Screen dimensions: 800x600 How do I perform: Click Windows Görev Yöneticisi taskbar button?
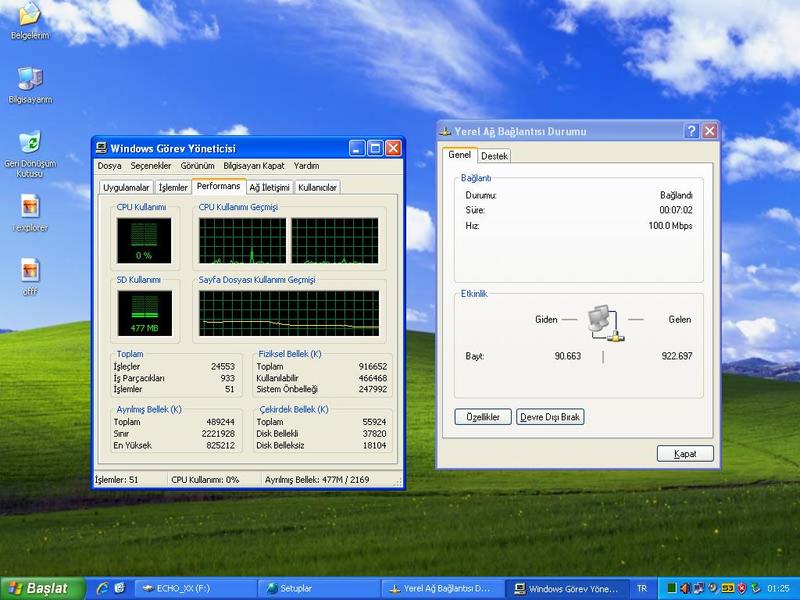tap(566, 588)
